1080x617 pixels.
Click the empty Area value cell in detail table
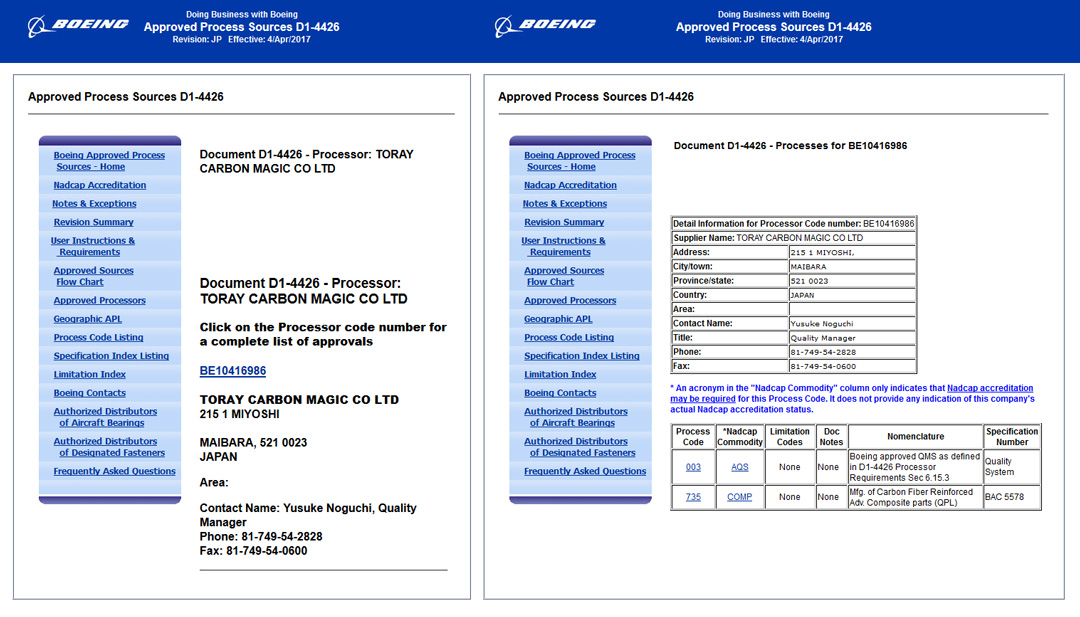point(852,309)
